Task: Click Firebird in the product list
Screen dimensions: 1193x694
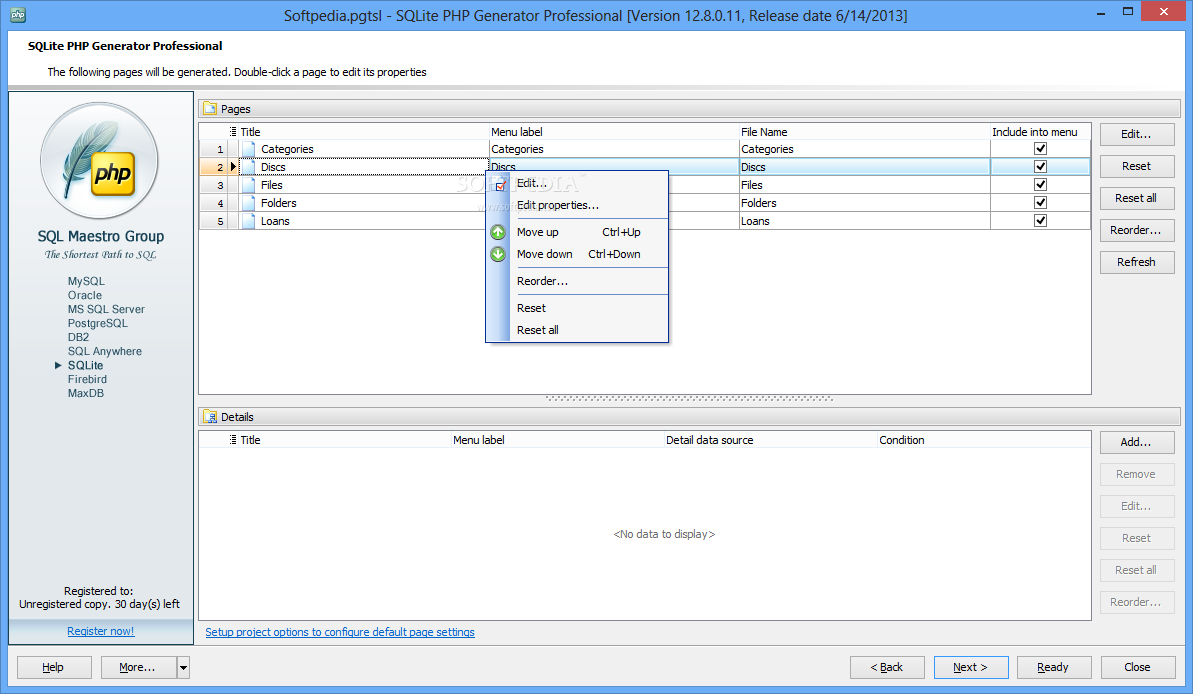Action: click(x=87, y=380)
